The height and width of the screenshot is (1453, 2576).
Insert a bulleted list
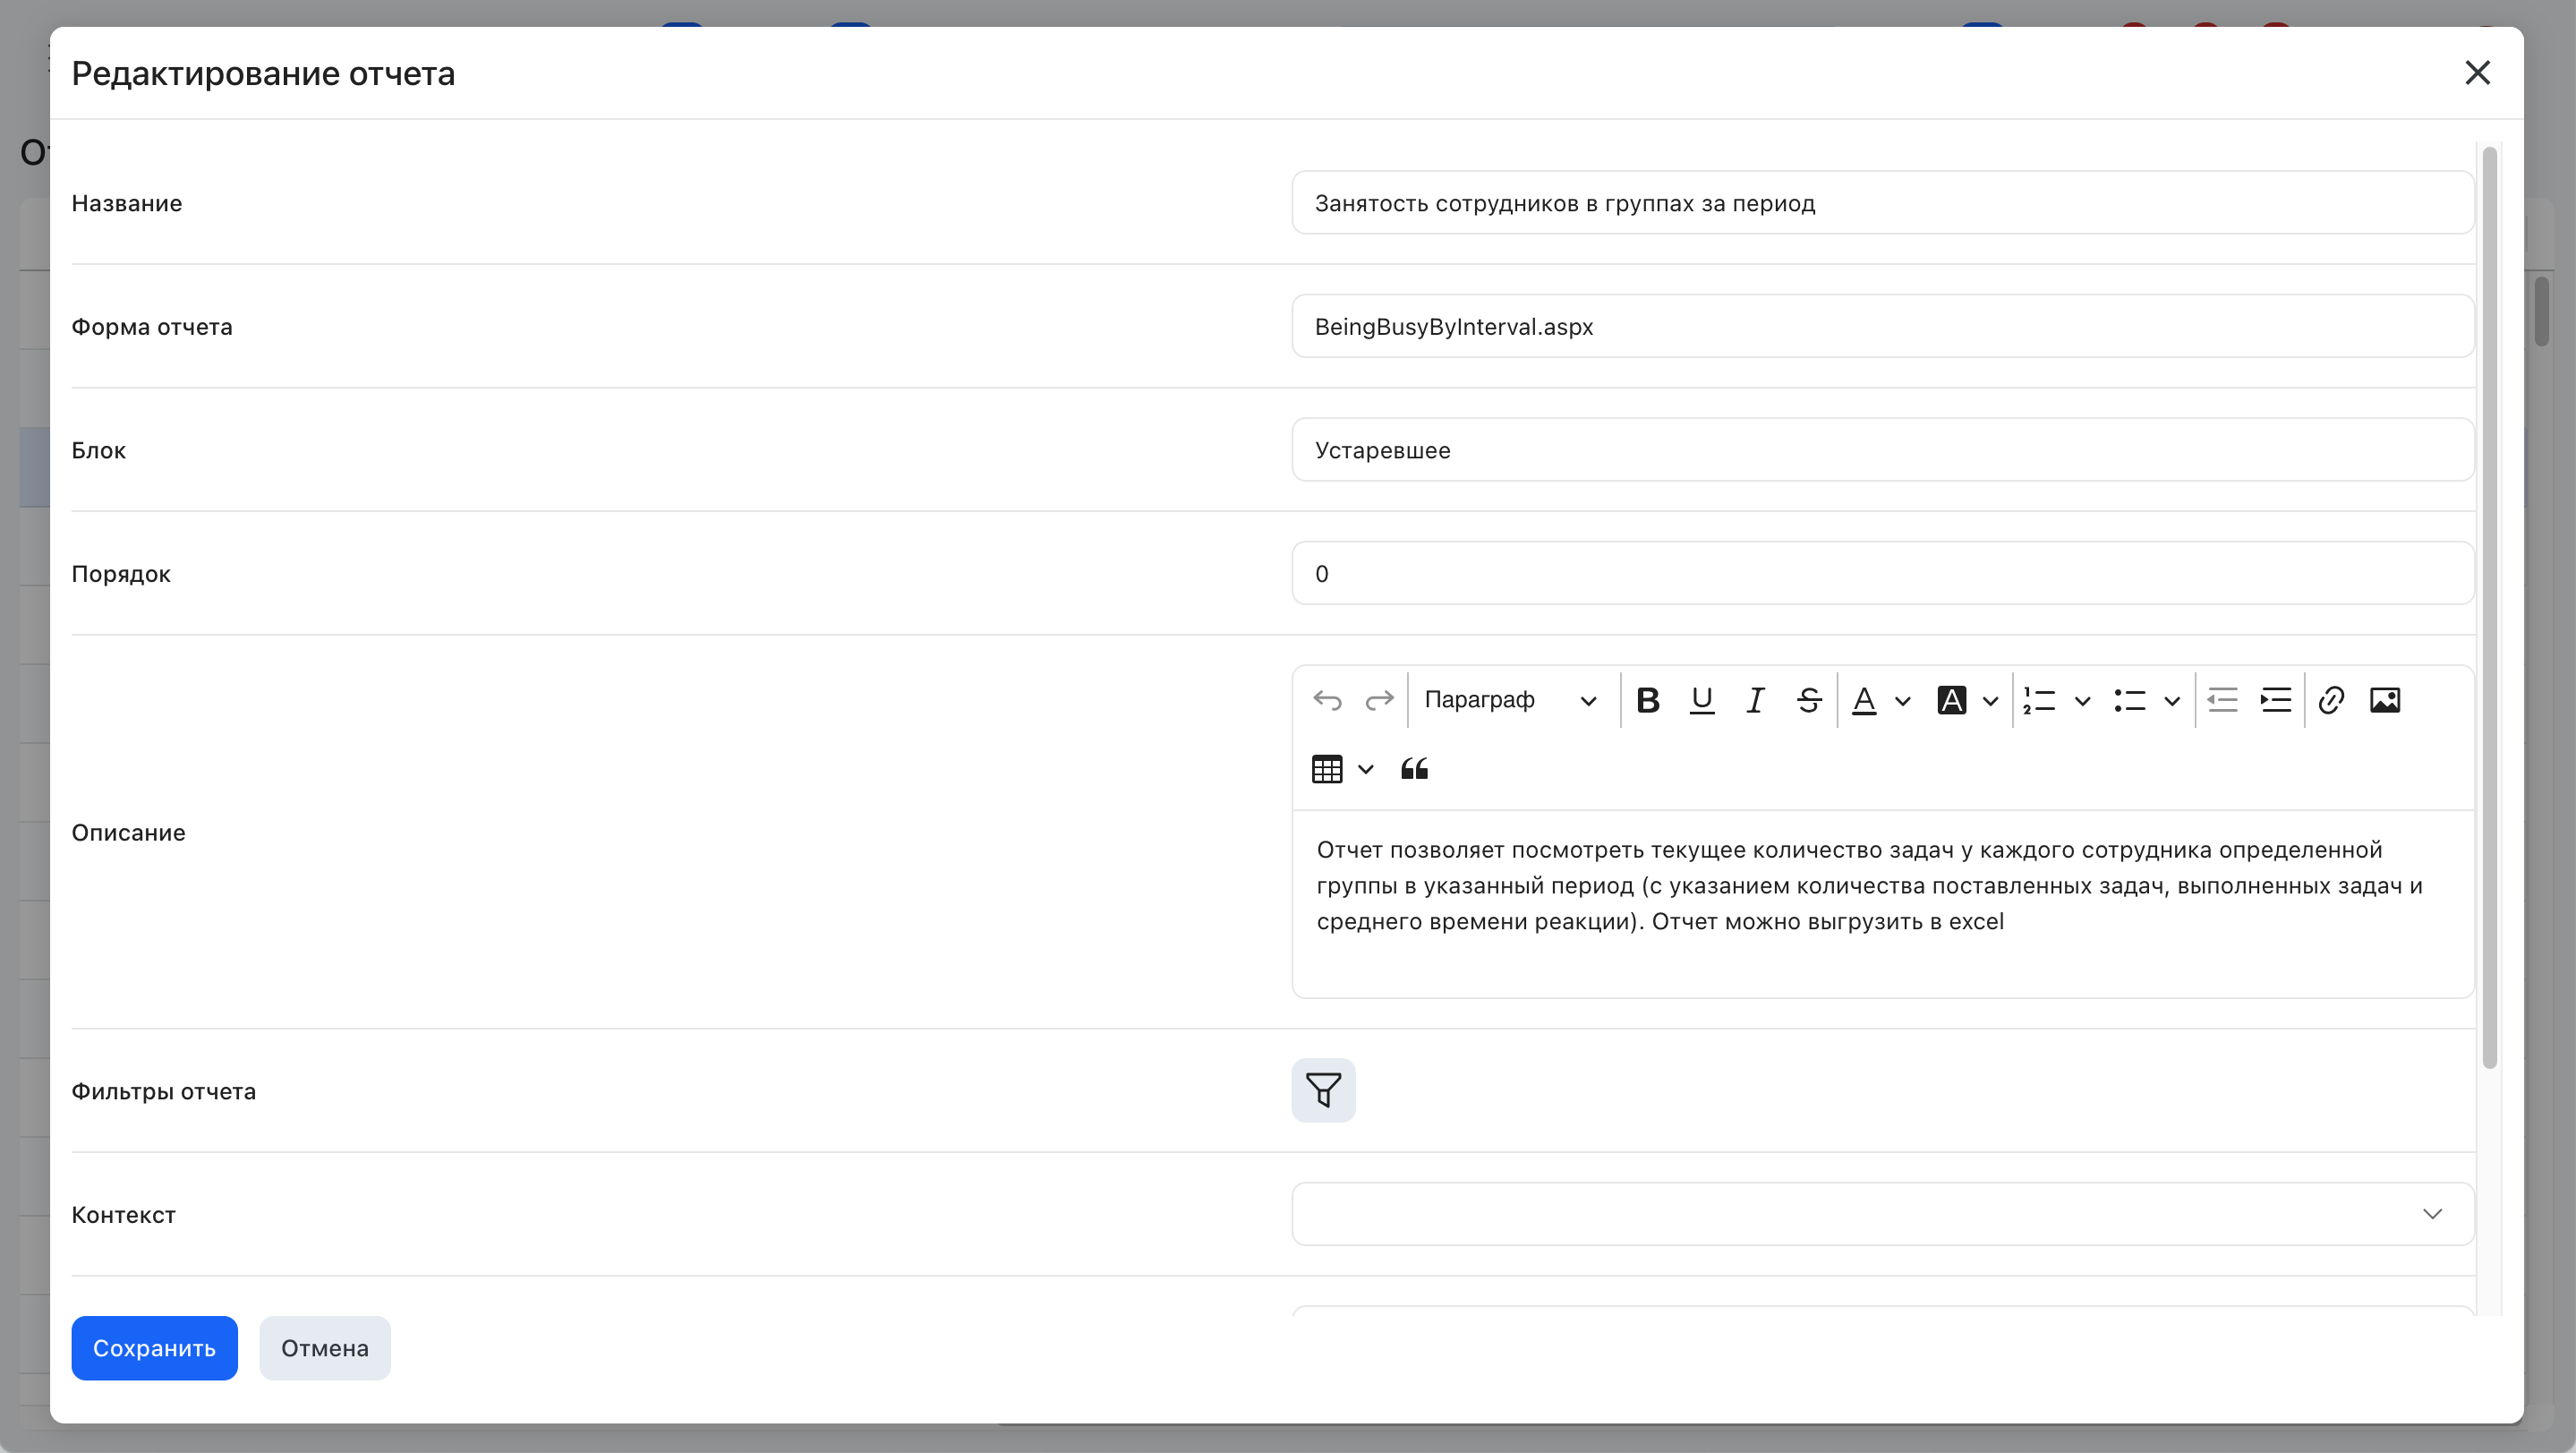pyautogui.click(x=2129, y=700)
